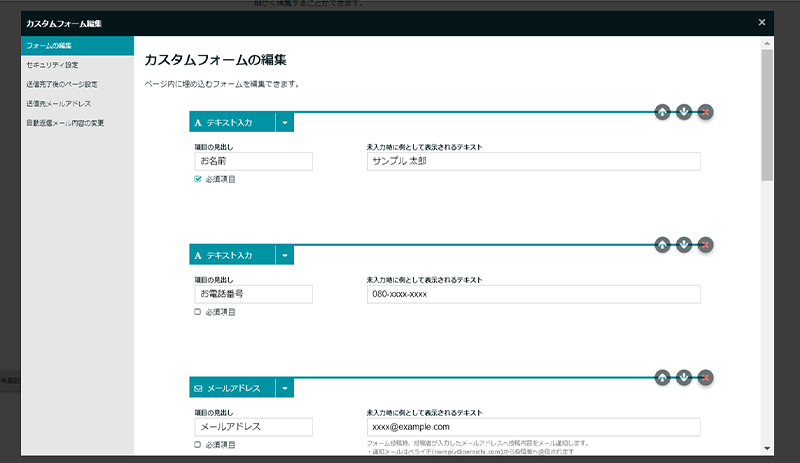The height and width of the screenshot is (463, 800).
Task: Move first テキスト入力 field down
Action: pyautogui.click(x=684, y=112)
